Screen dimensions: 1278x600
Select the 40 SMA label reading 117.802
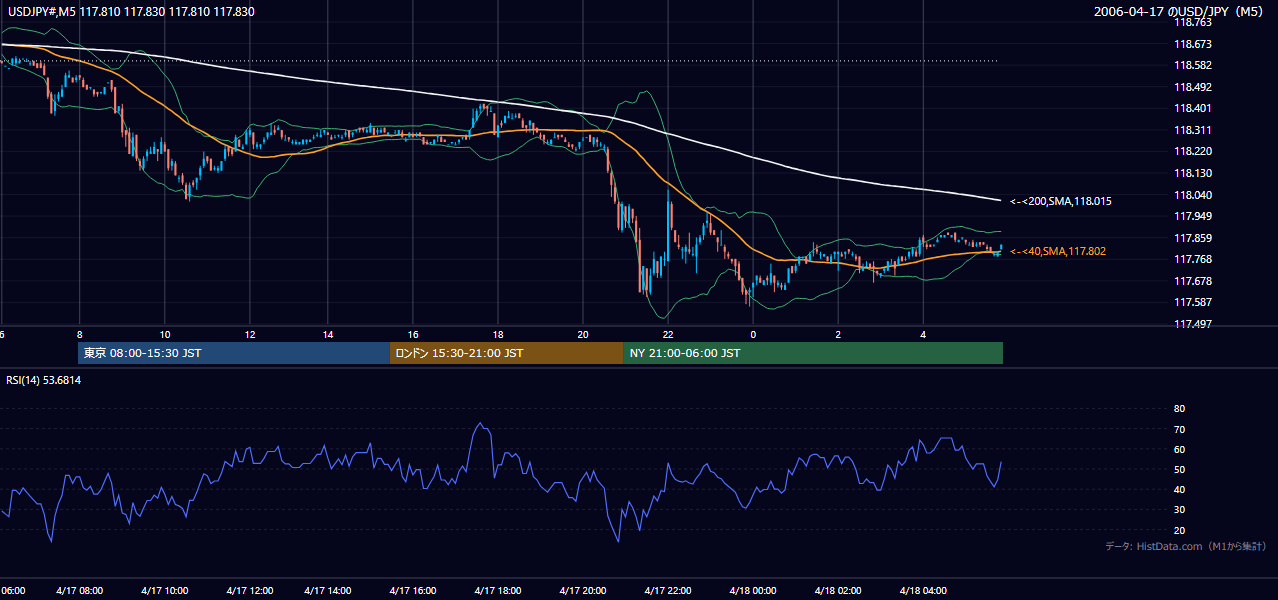click(1058, 251)
